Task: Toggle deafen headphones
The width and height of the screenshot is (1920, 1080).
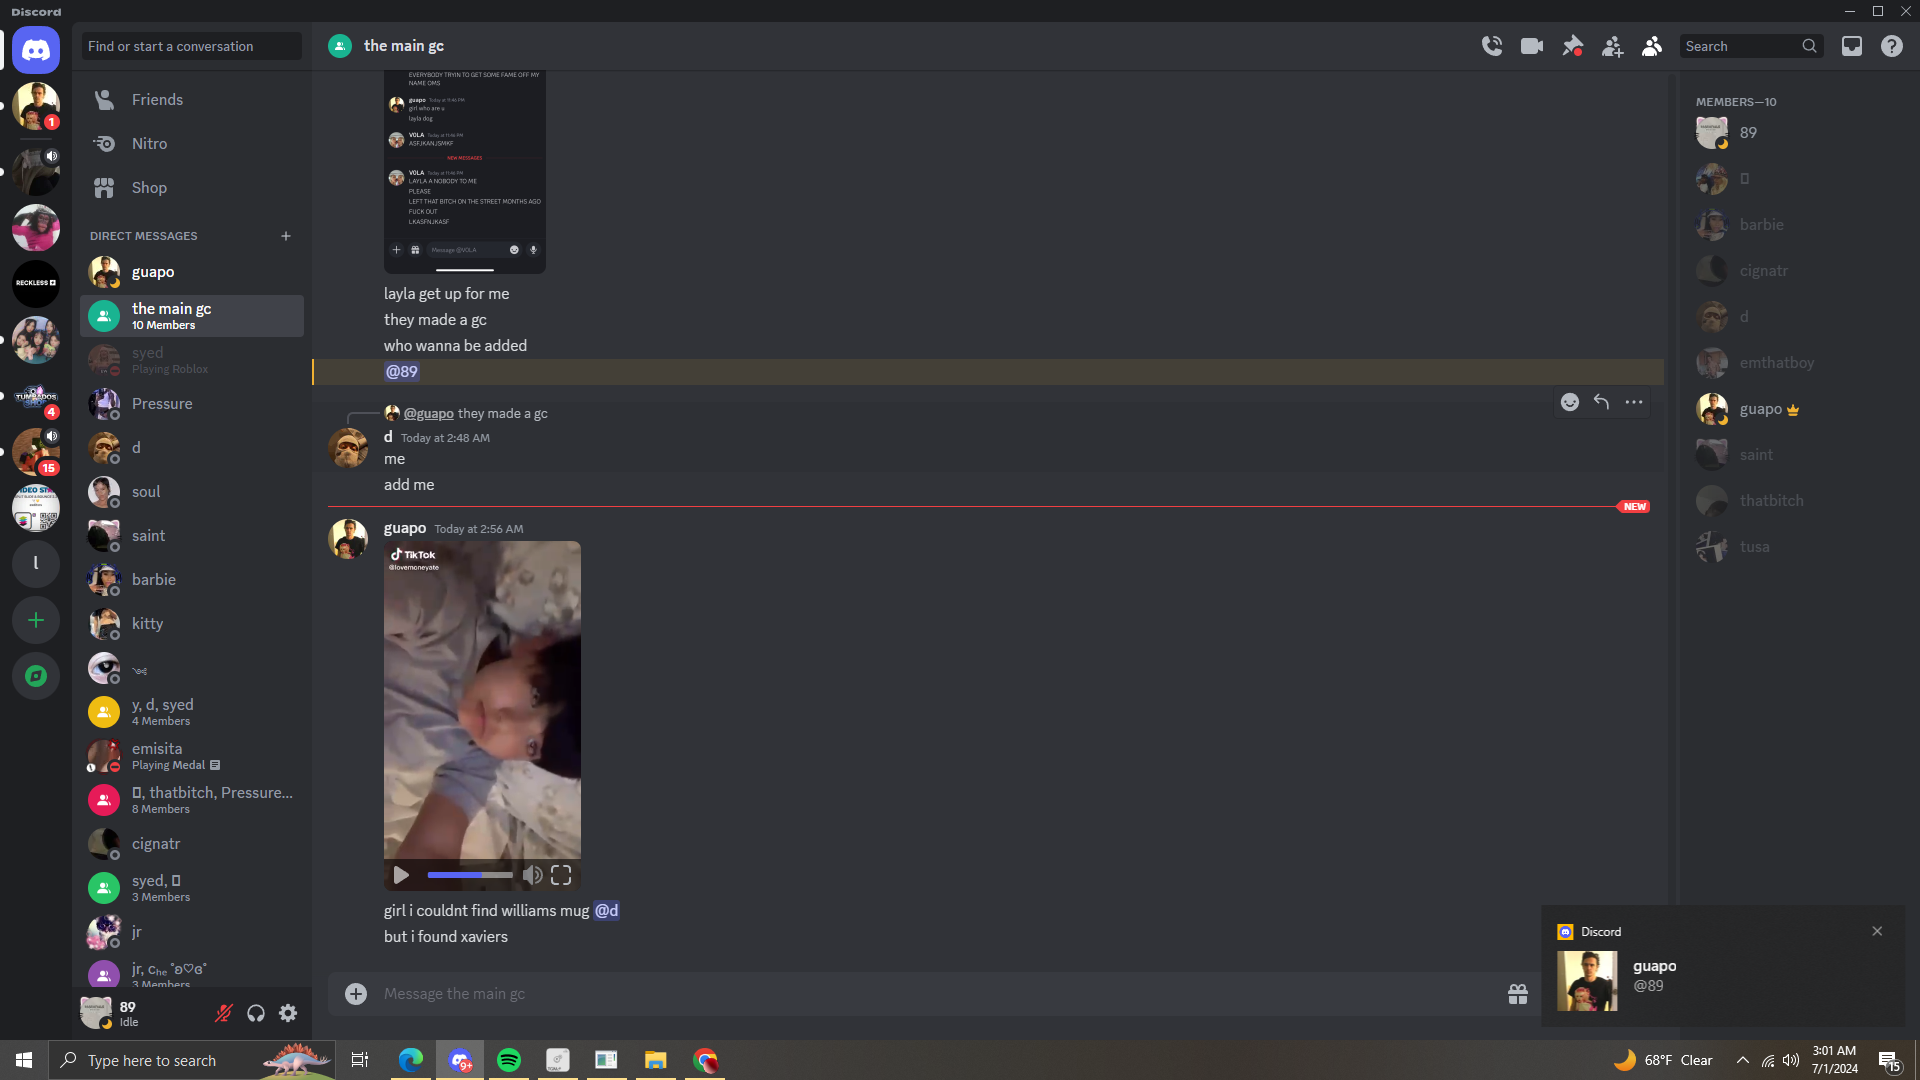Action: coord(256,1014)
